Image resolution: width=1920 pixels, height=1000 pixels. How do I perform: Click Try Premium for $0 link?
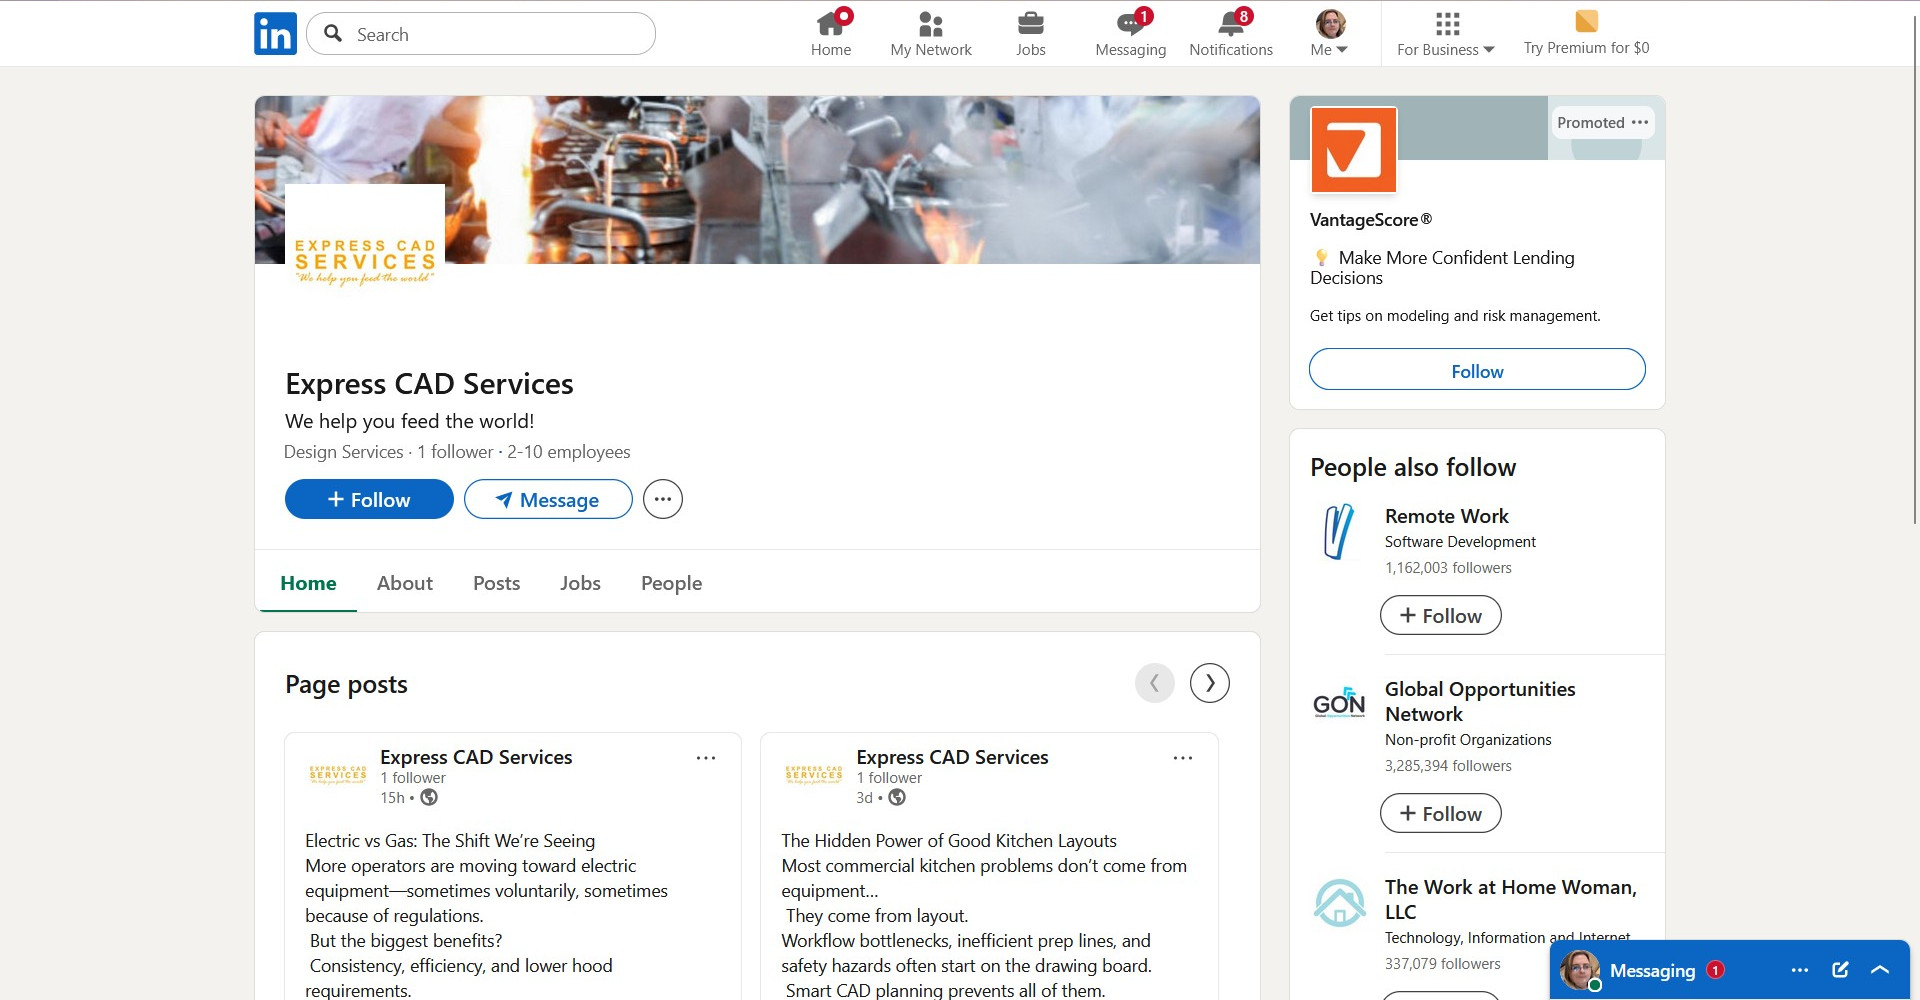(1586, 34)
